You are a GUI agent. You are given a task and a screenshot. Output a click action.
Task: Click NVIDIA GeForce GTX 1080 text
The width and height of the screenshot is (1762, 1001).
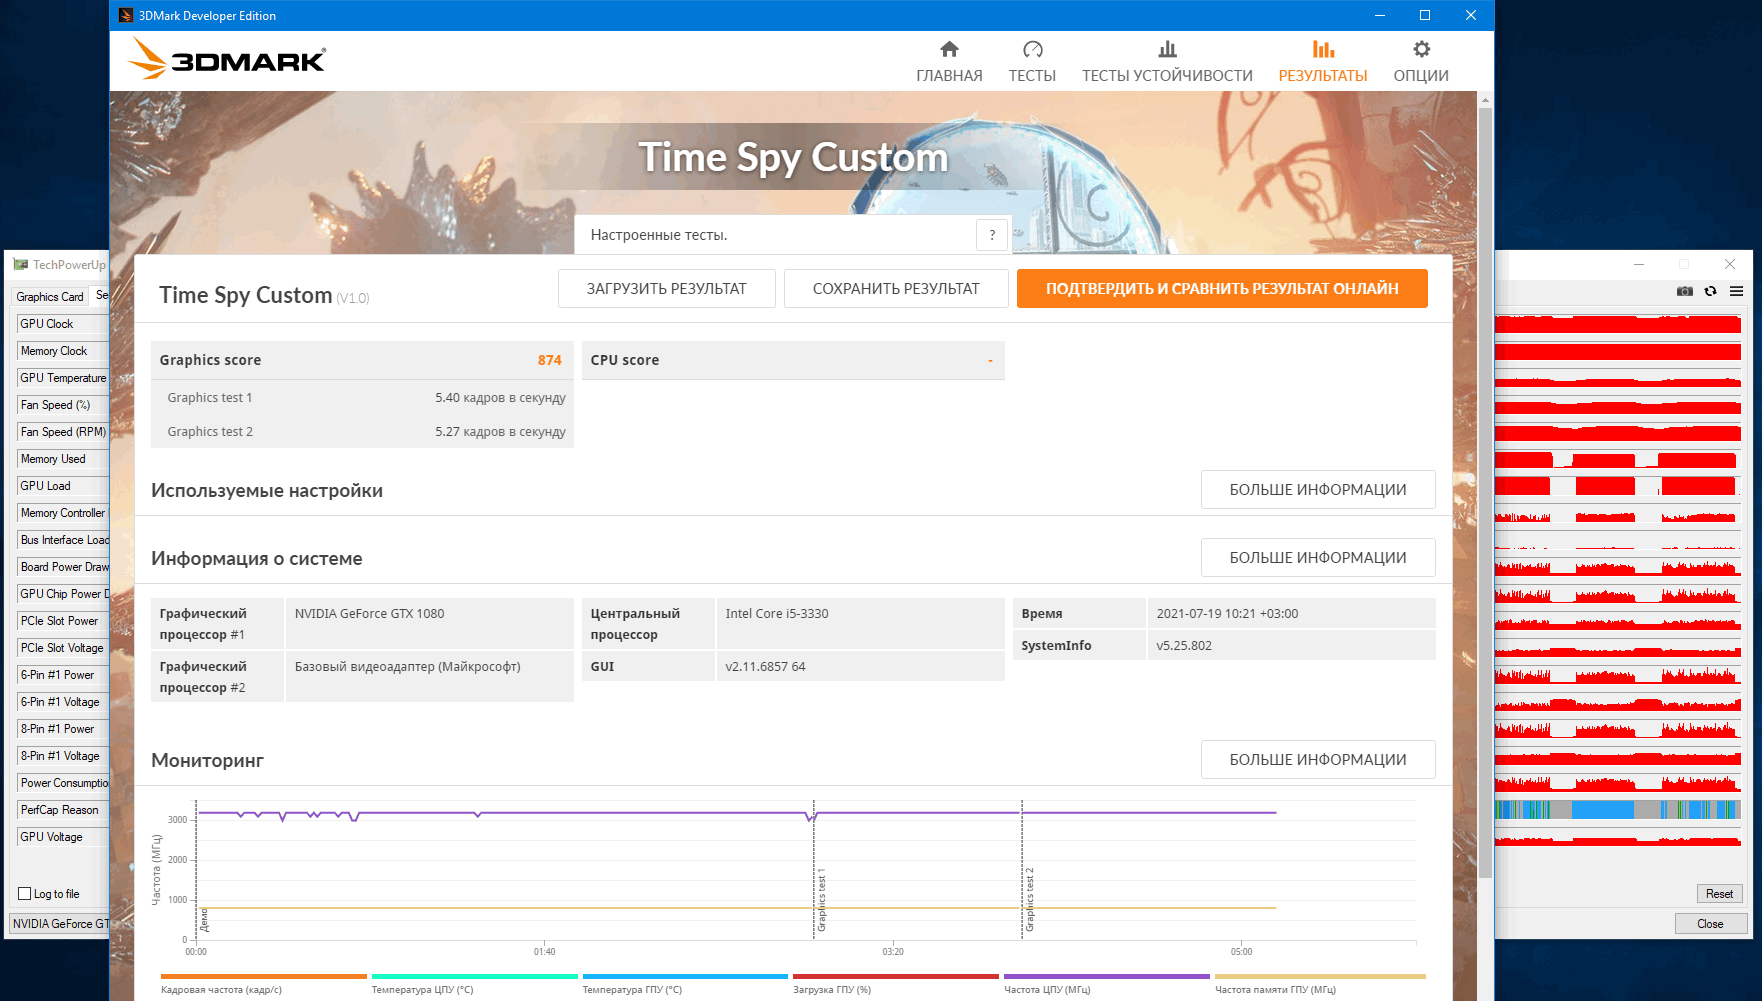369,614
